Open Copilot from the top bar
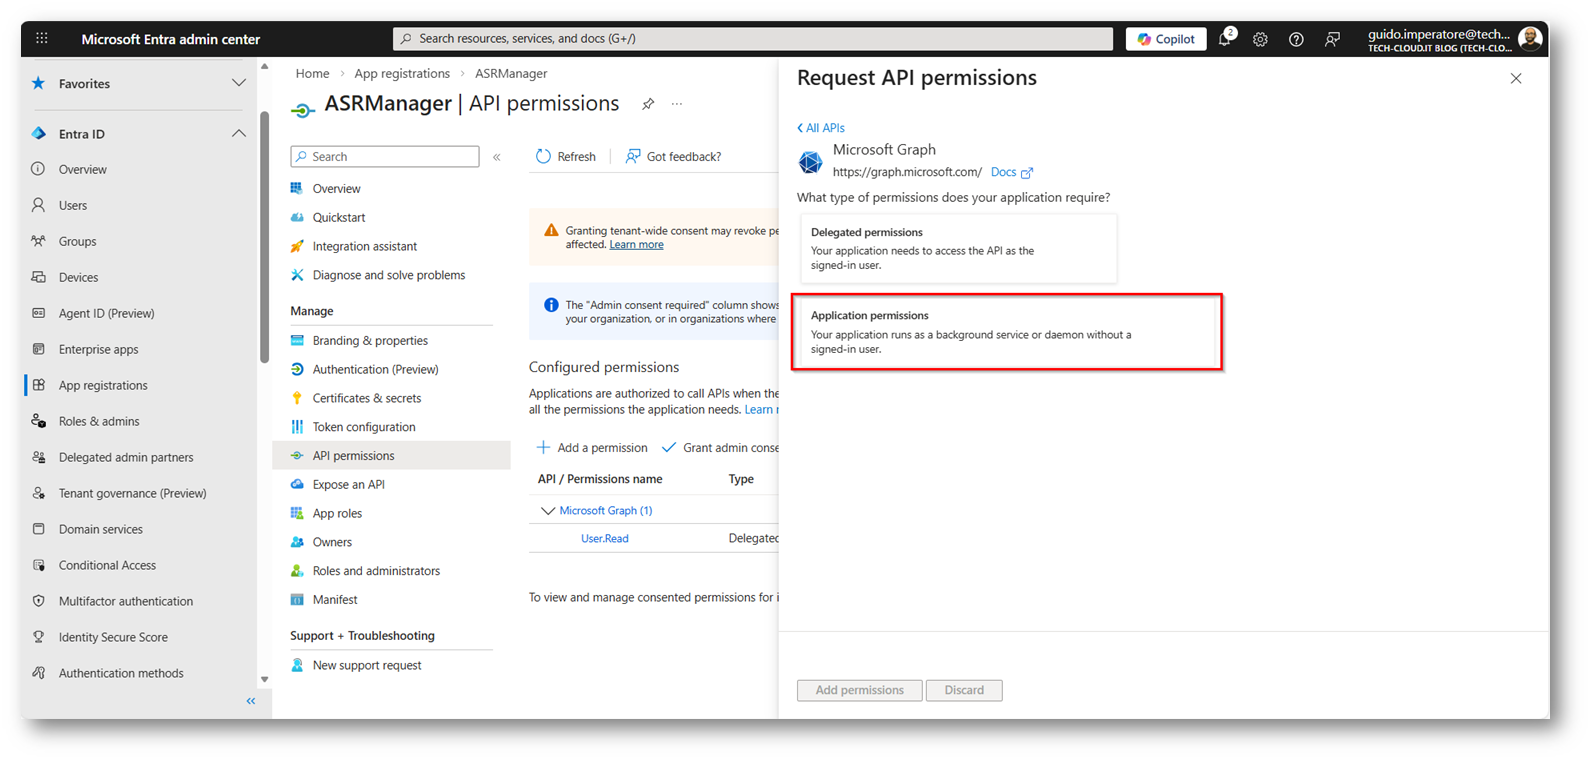Image resolution: width=1592 pixels, height=761 pixels. click(1166, 39)
